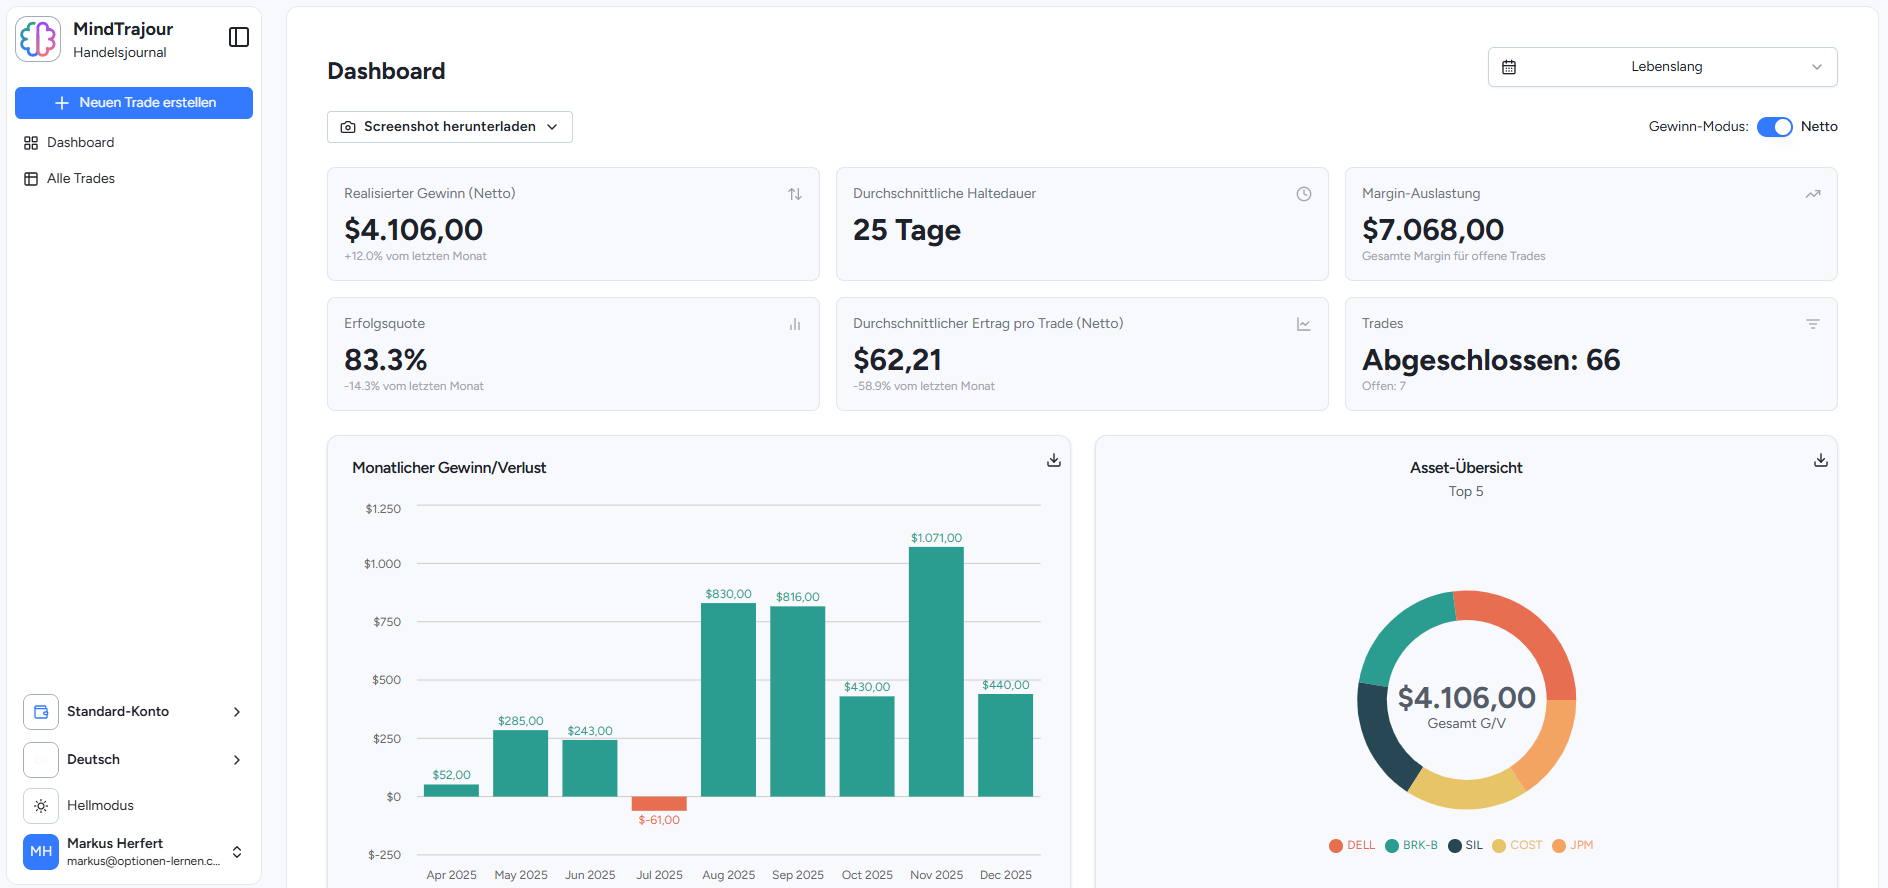
Task: Click the Nov 2025 bar in chart
Action: coord(936,671)
